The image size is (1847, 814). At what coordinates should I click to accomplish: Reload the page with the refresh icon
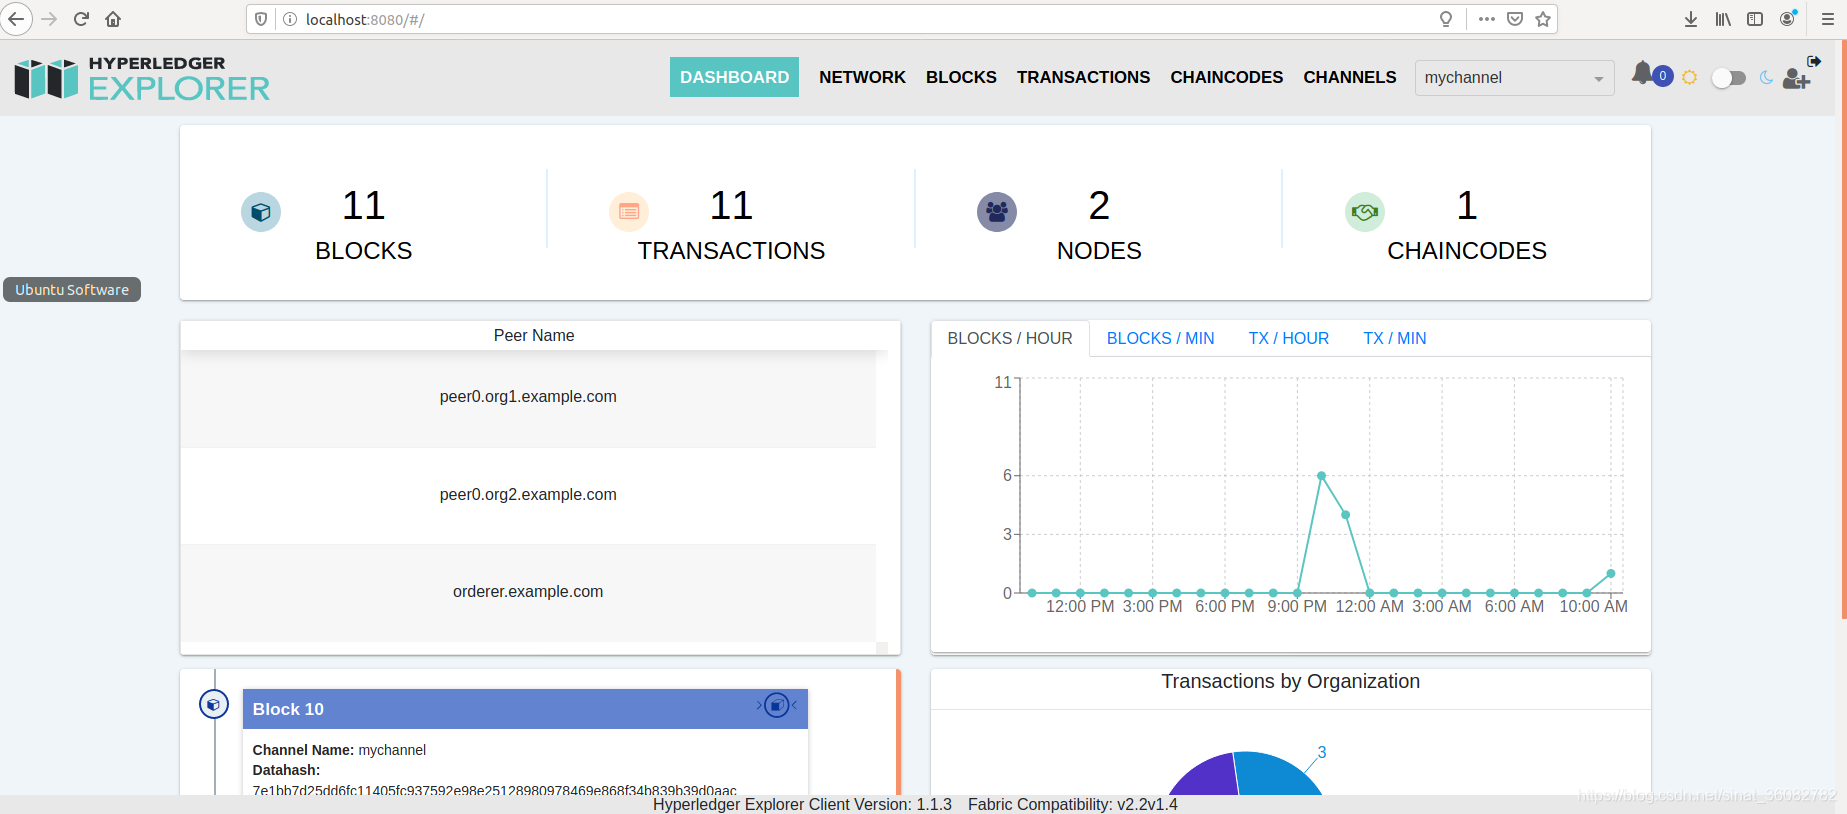coord(82,19)
